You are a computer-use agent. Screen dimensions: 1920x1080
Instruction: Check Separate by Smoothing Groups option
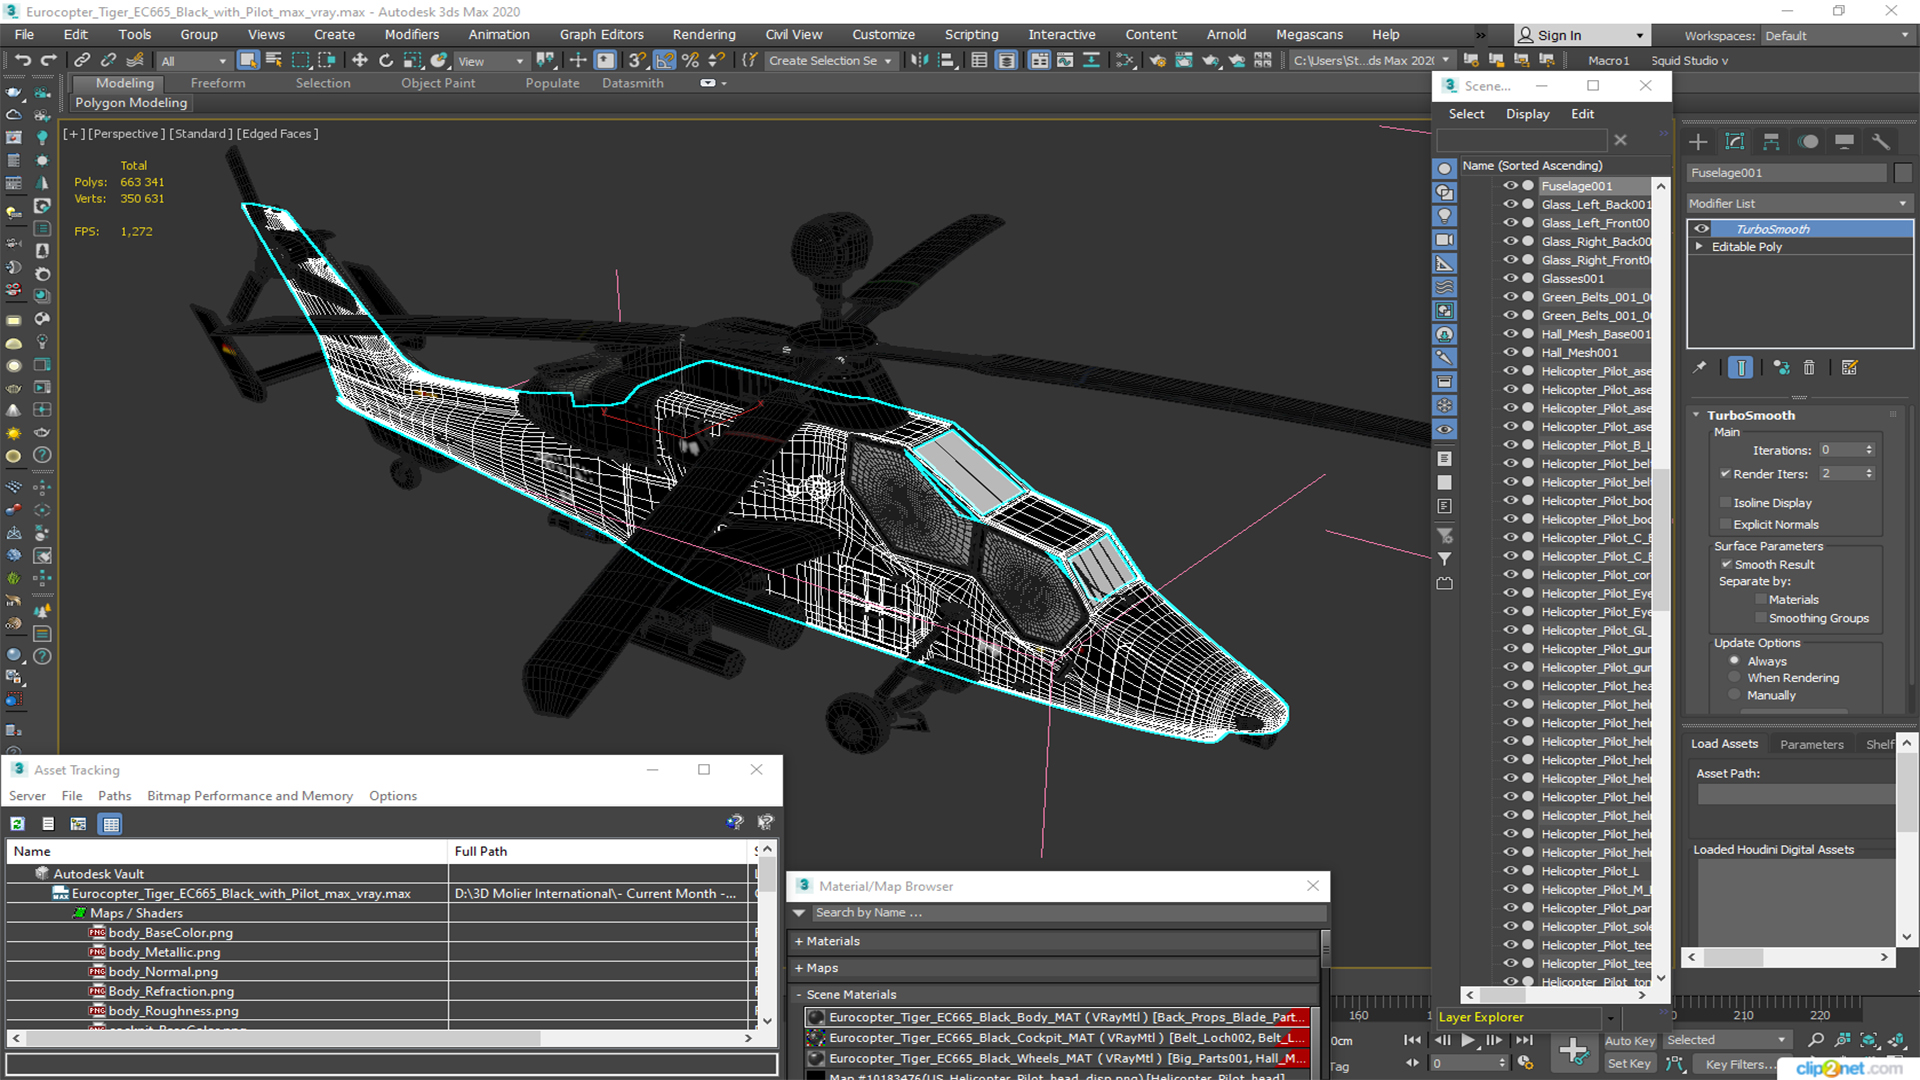1761,618
